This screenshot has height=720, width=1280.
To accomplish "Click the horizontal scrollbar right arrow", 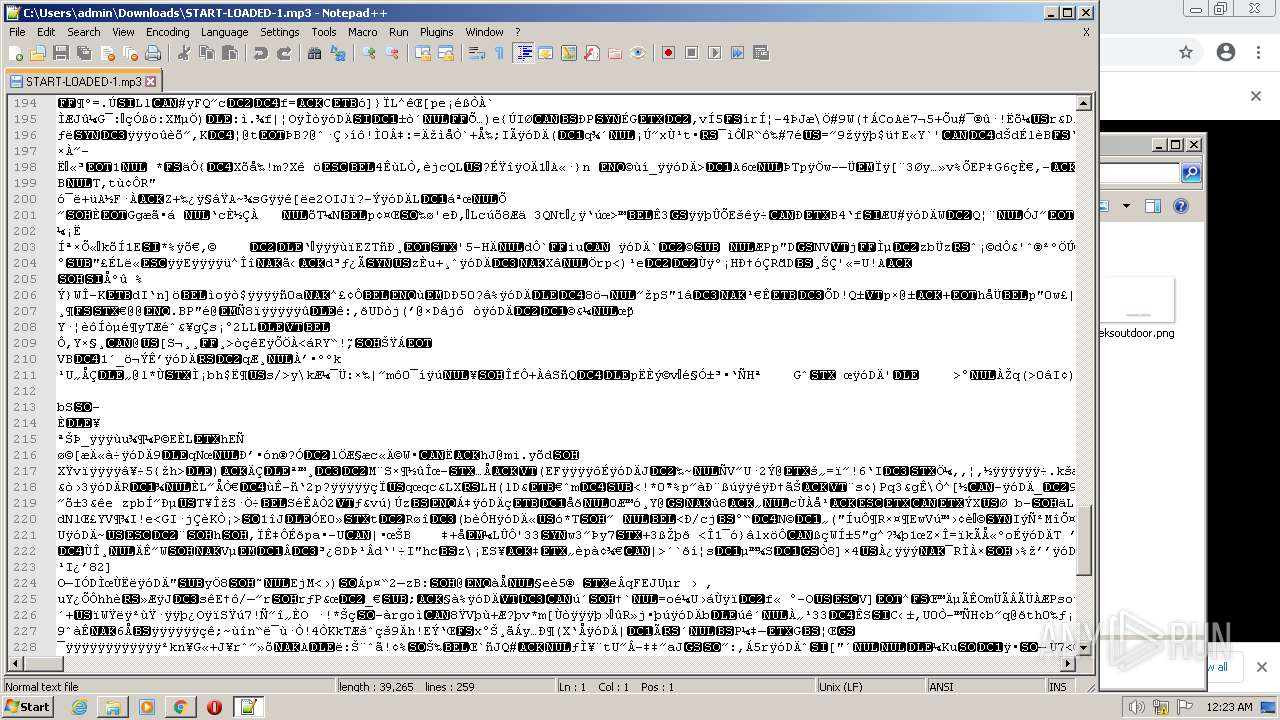I will (1067, 666).
